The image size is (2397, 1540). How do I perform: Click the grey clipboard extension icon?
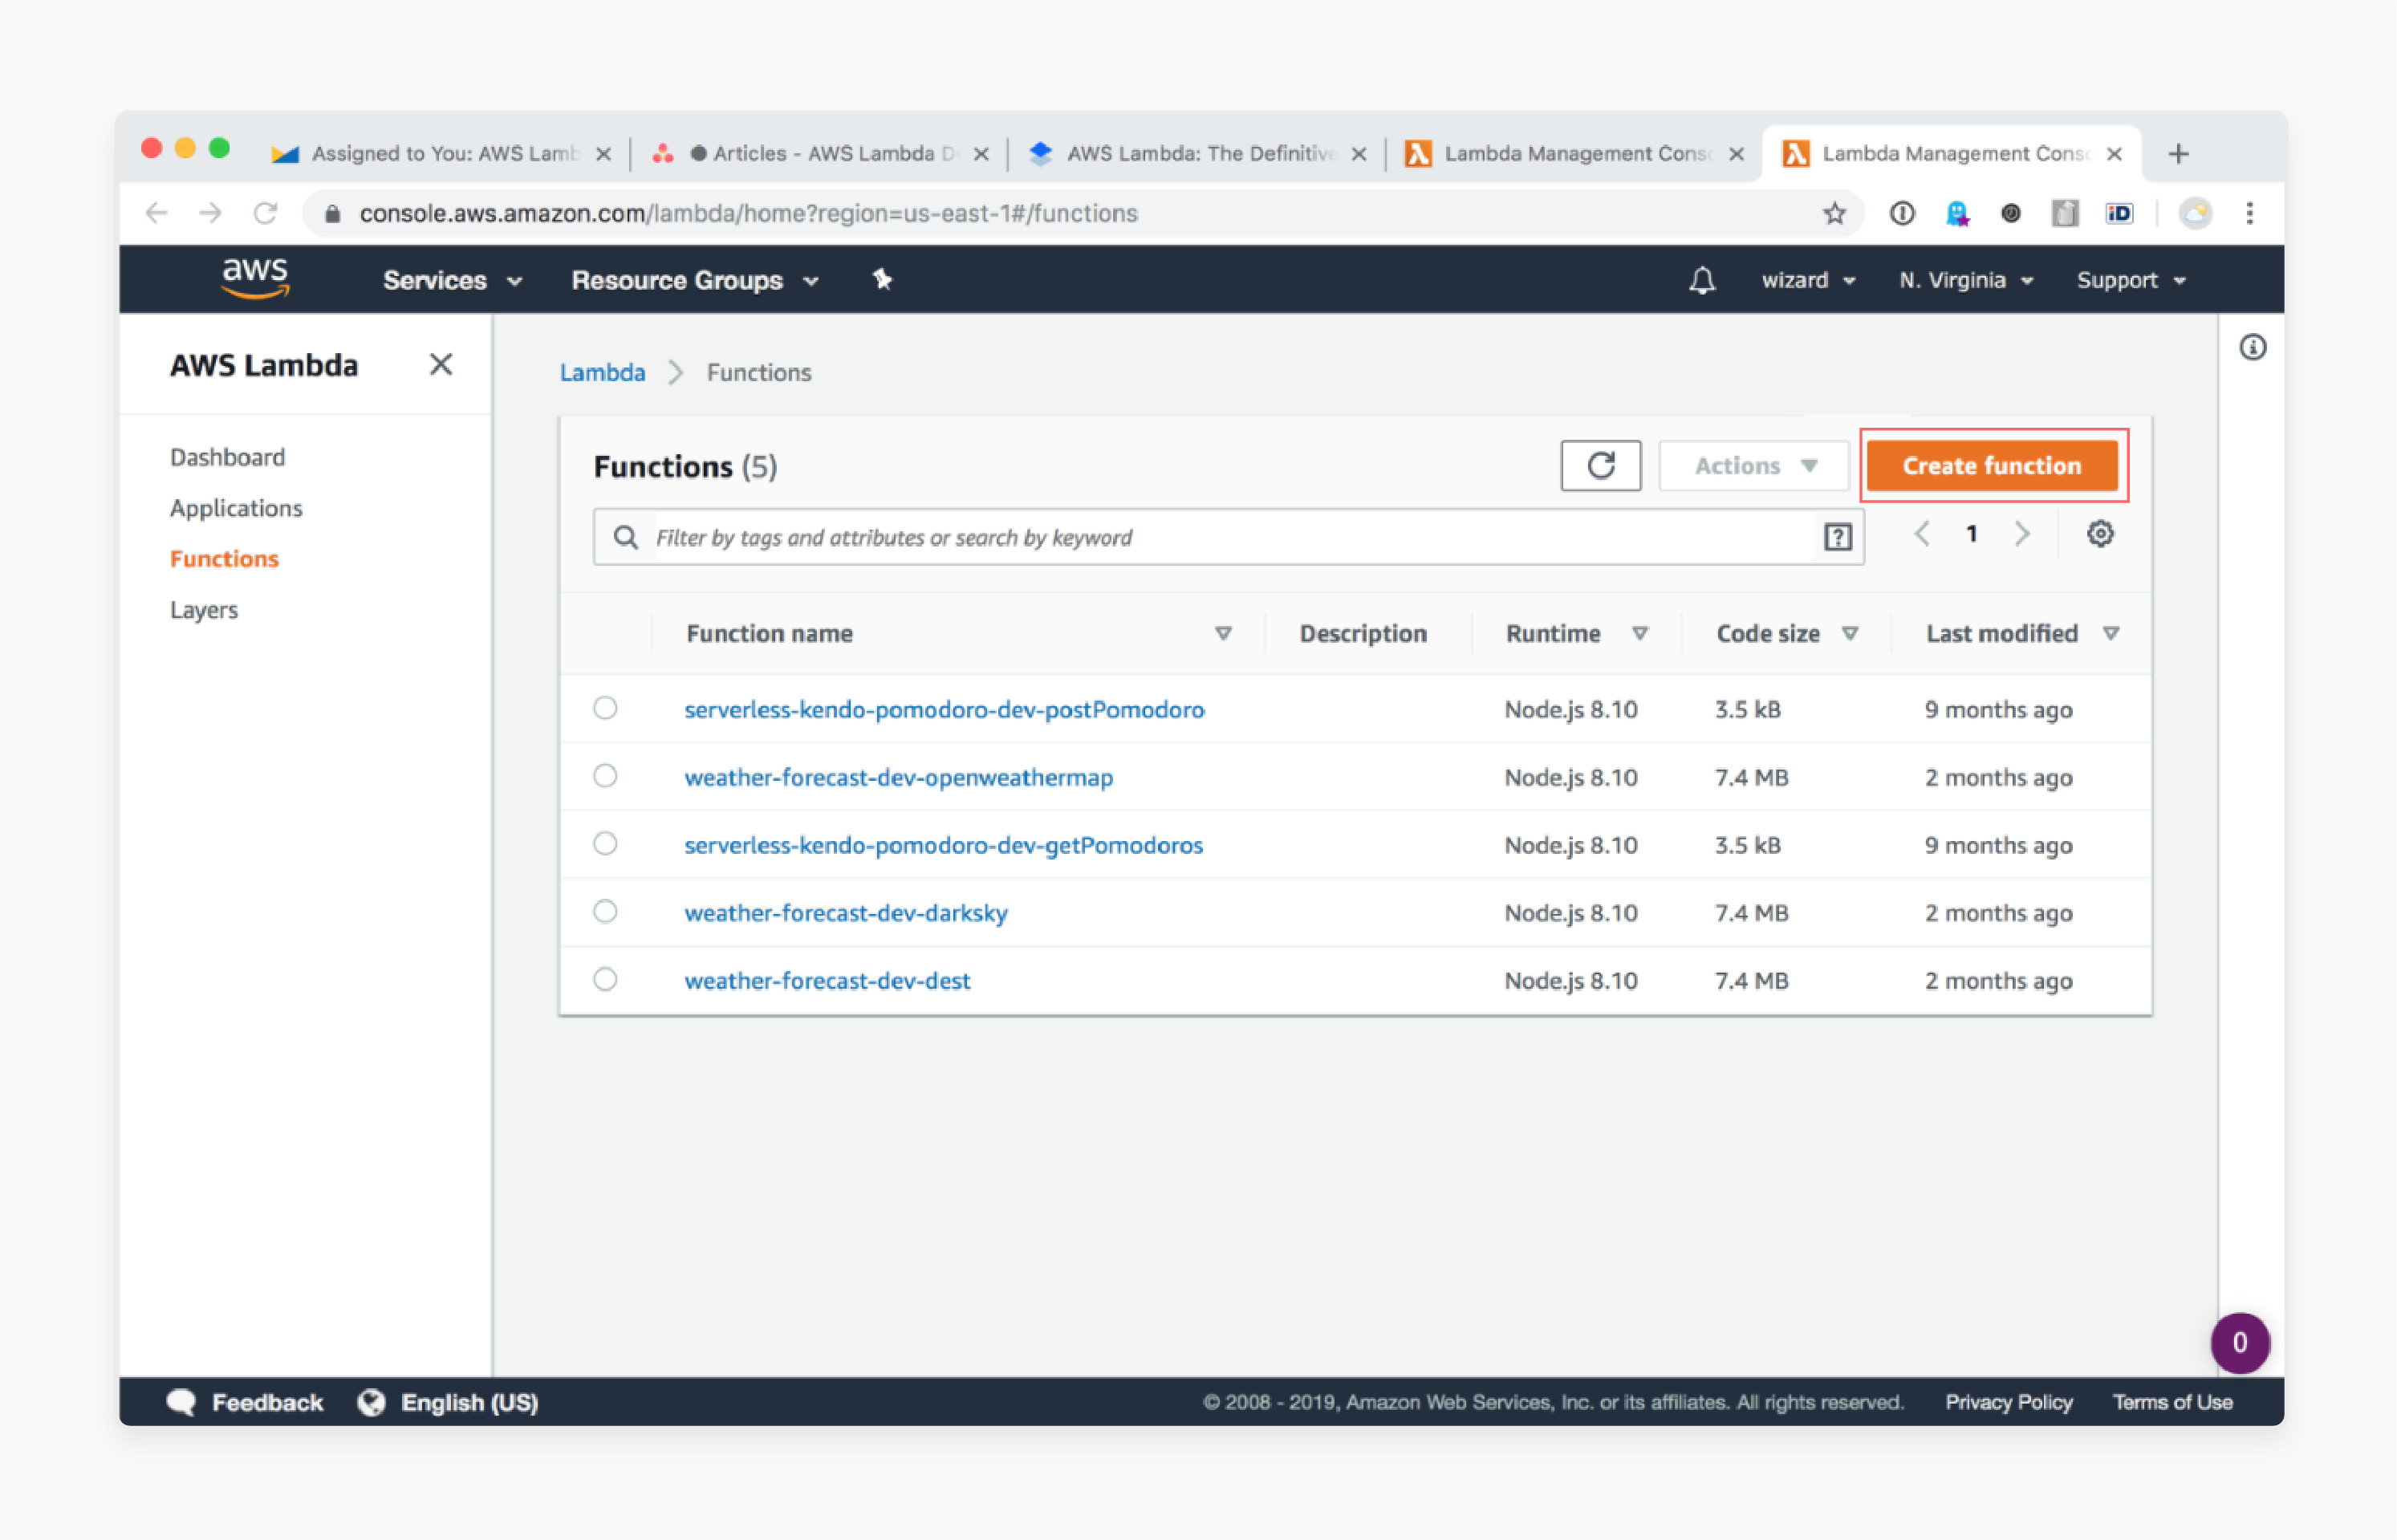tap(2065, 213)
